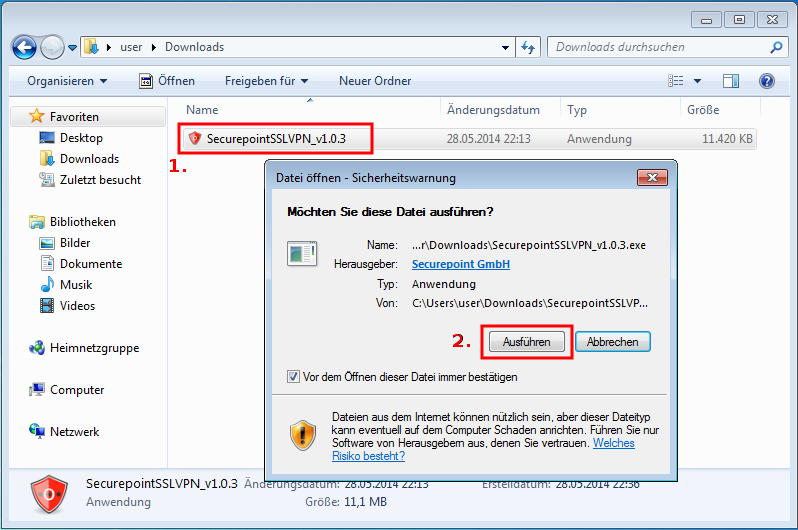Open 'Zuletzt besucht' in the sidebar

(100, 180)
